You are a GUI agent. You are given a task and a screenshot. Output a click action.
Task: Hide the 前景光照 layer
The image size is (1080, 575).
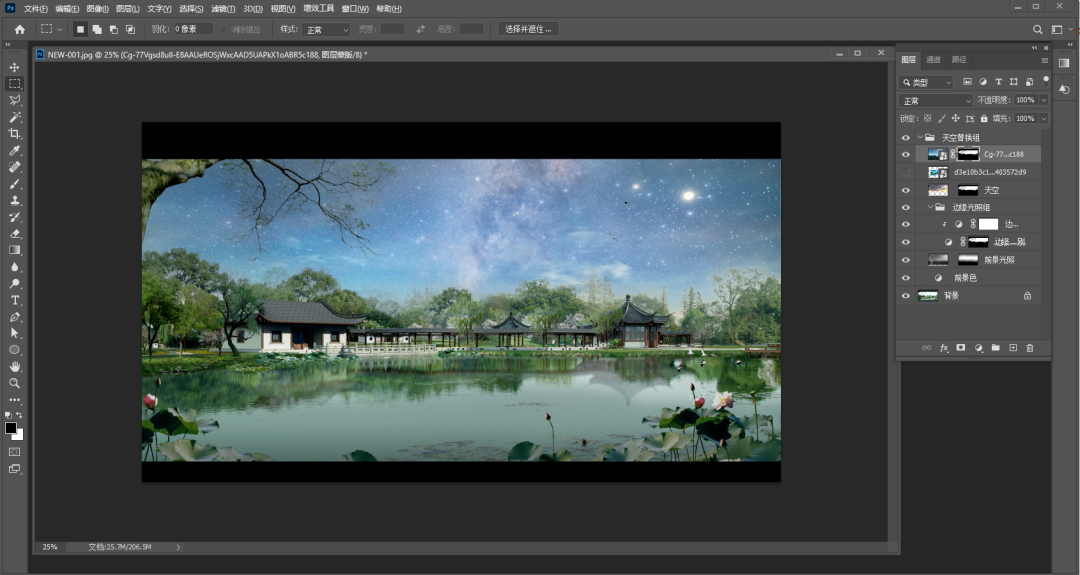(906, 260)
